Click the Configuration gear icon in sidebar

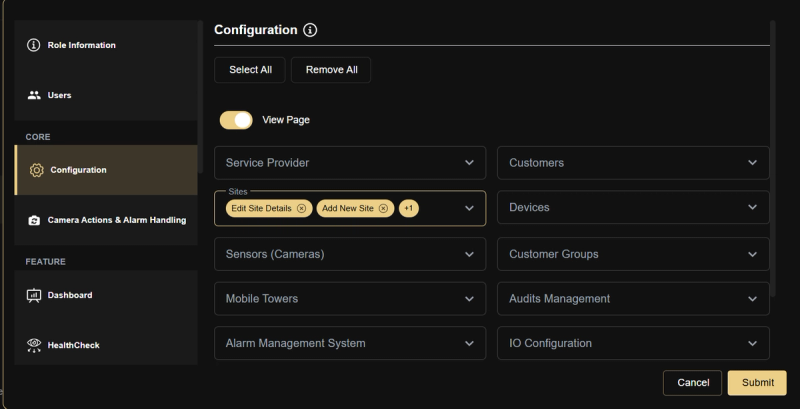(37, 170)
